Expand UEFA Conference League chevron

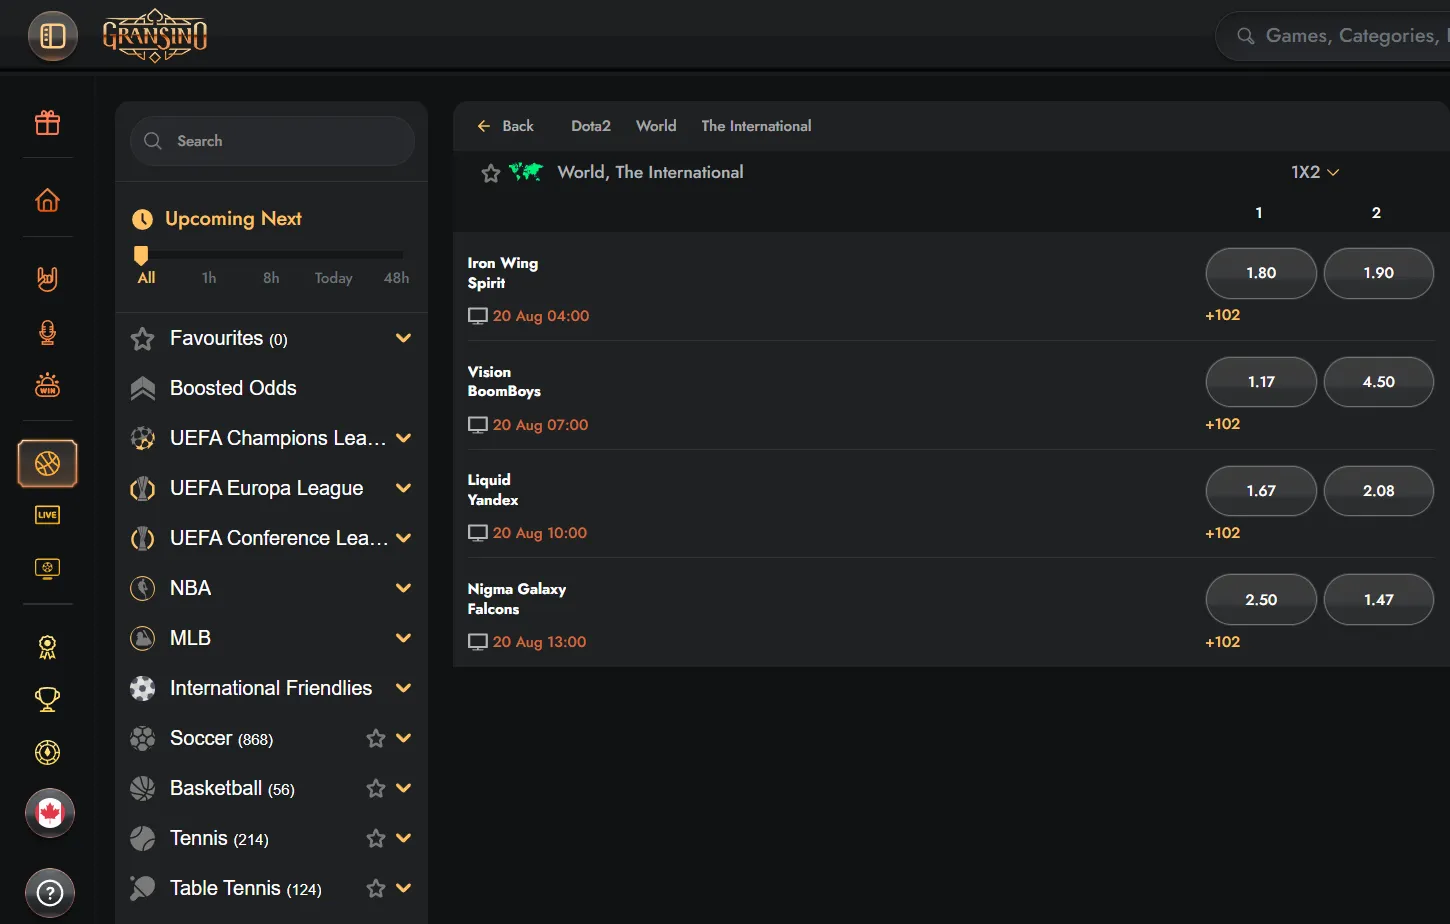point(404,538)
